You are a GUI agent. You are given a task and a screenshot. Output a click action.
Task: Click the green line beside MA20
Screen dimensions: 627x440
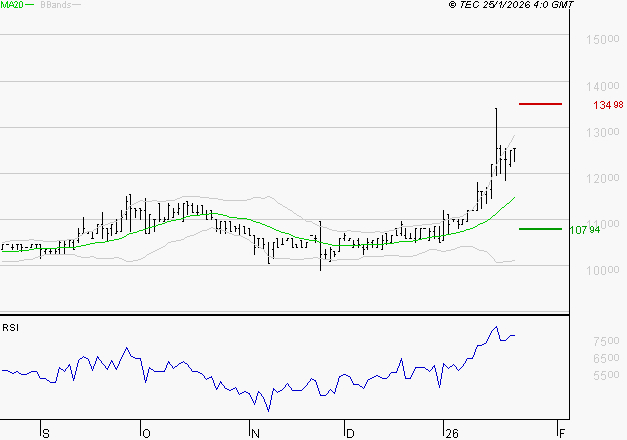pyautogui.click(x=30, y=5)
